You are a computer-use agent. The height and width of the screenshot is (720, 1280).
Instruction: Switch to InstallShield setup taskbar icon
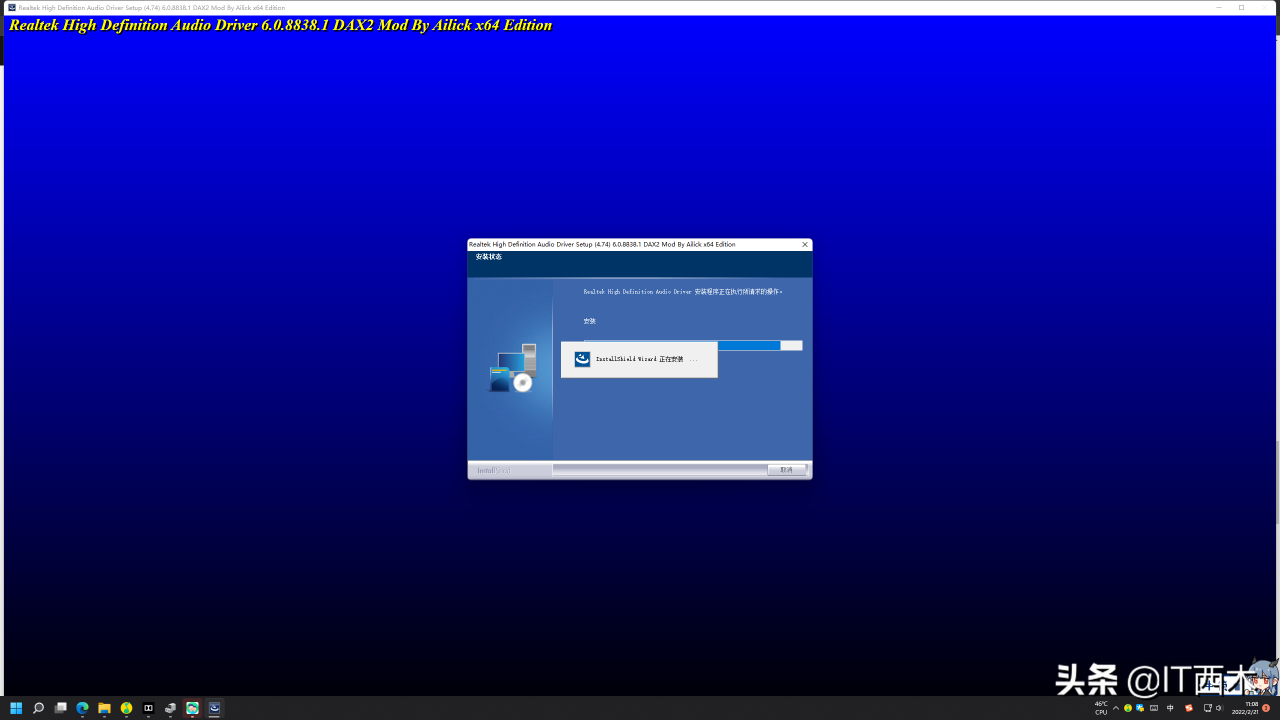click(x=214, y=708)
